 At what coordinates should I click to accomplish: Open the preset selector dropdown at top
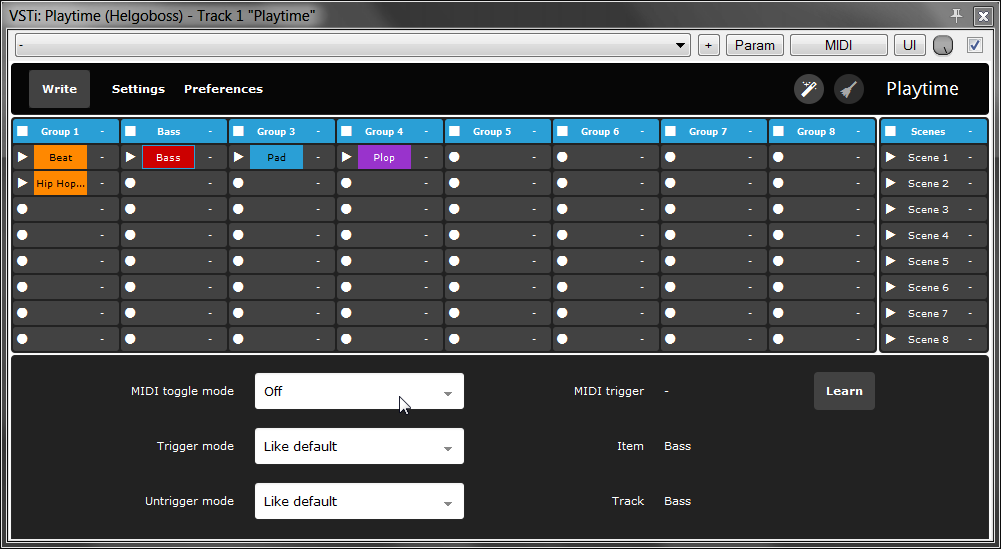(x=353, y=45)
